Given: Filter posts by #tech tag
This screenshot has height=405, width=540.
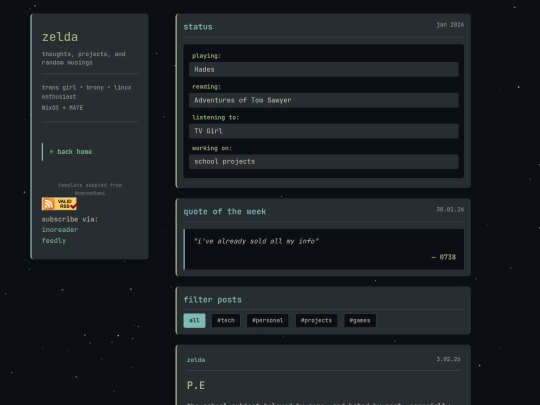Looking at the screenshot, I should tap(226, 321).
